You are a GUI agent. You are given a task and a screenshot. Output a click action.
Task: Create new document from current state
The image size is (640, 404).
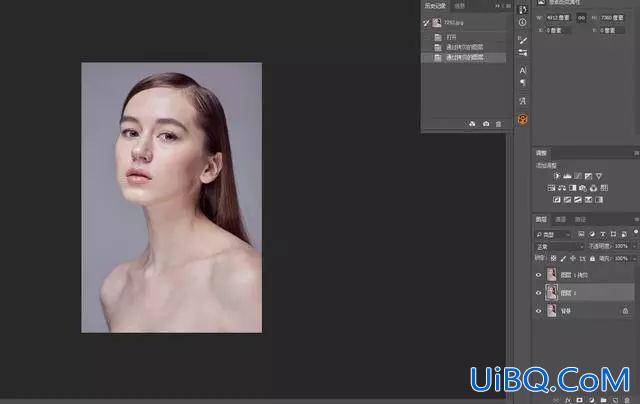(472, 124)
